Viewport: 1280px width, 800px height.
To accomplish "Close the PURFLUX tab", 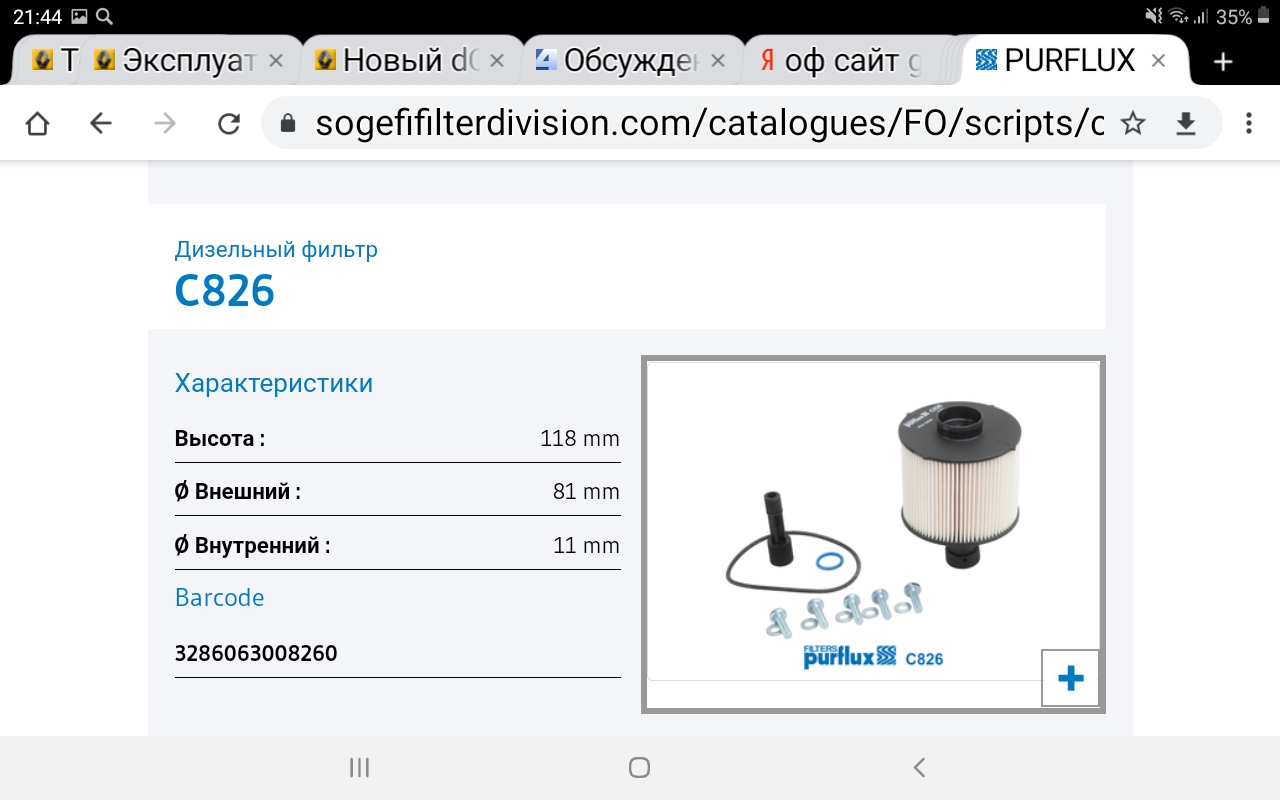I will 1158,61.
